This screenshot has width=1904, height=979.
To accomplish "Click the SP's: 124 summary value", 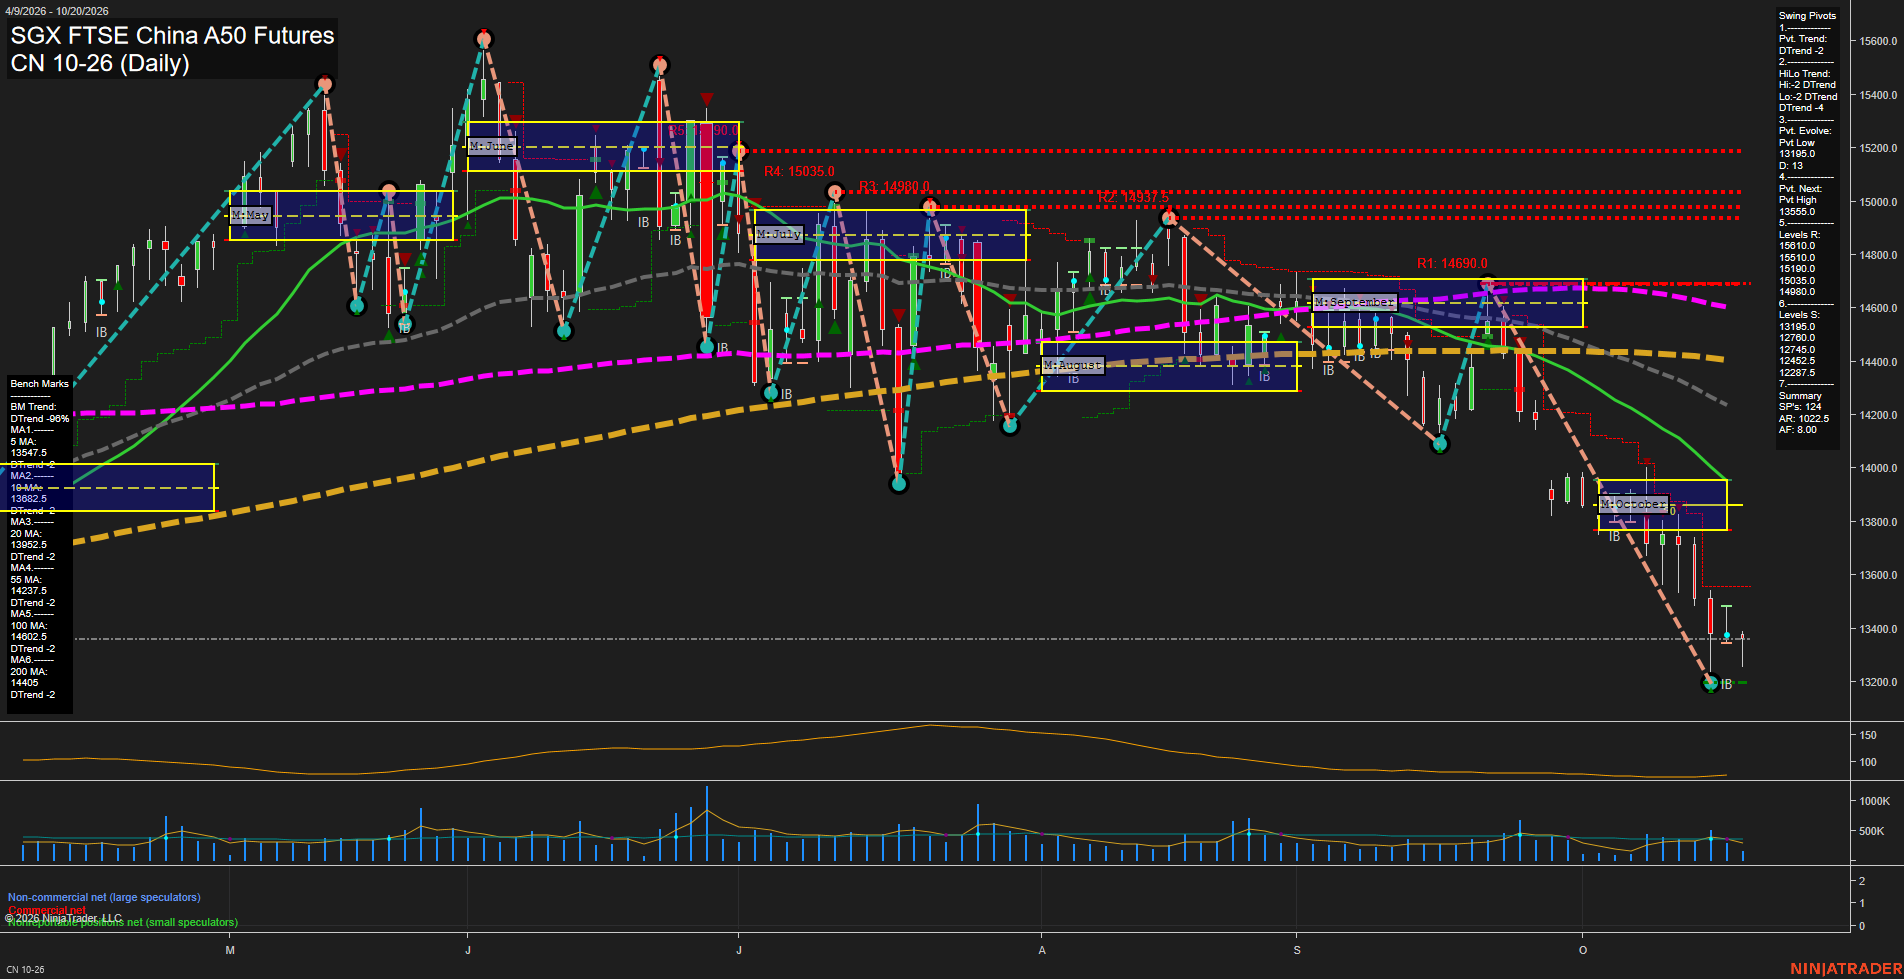I will [1800, 407].
